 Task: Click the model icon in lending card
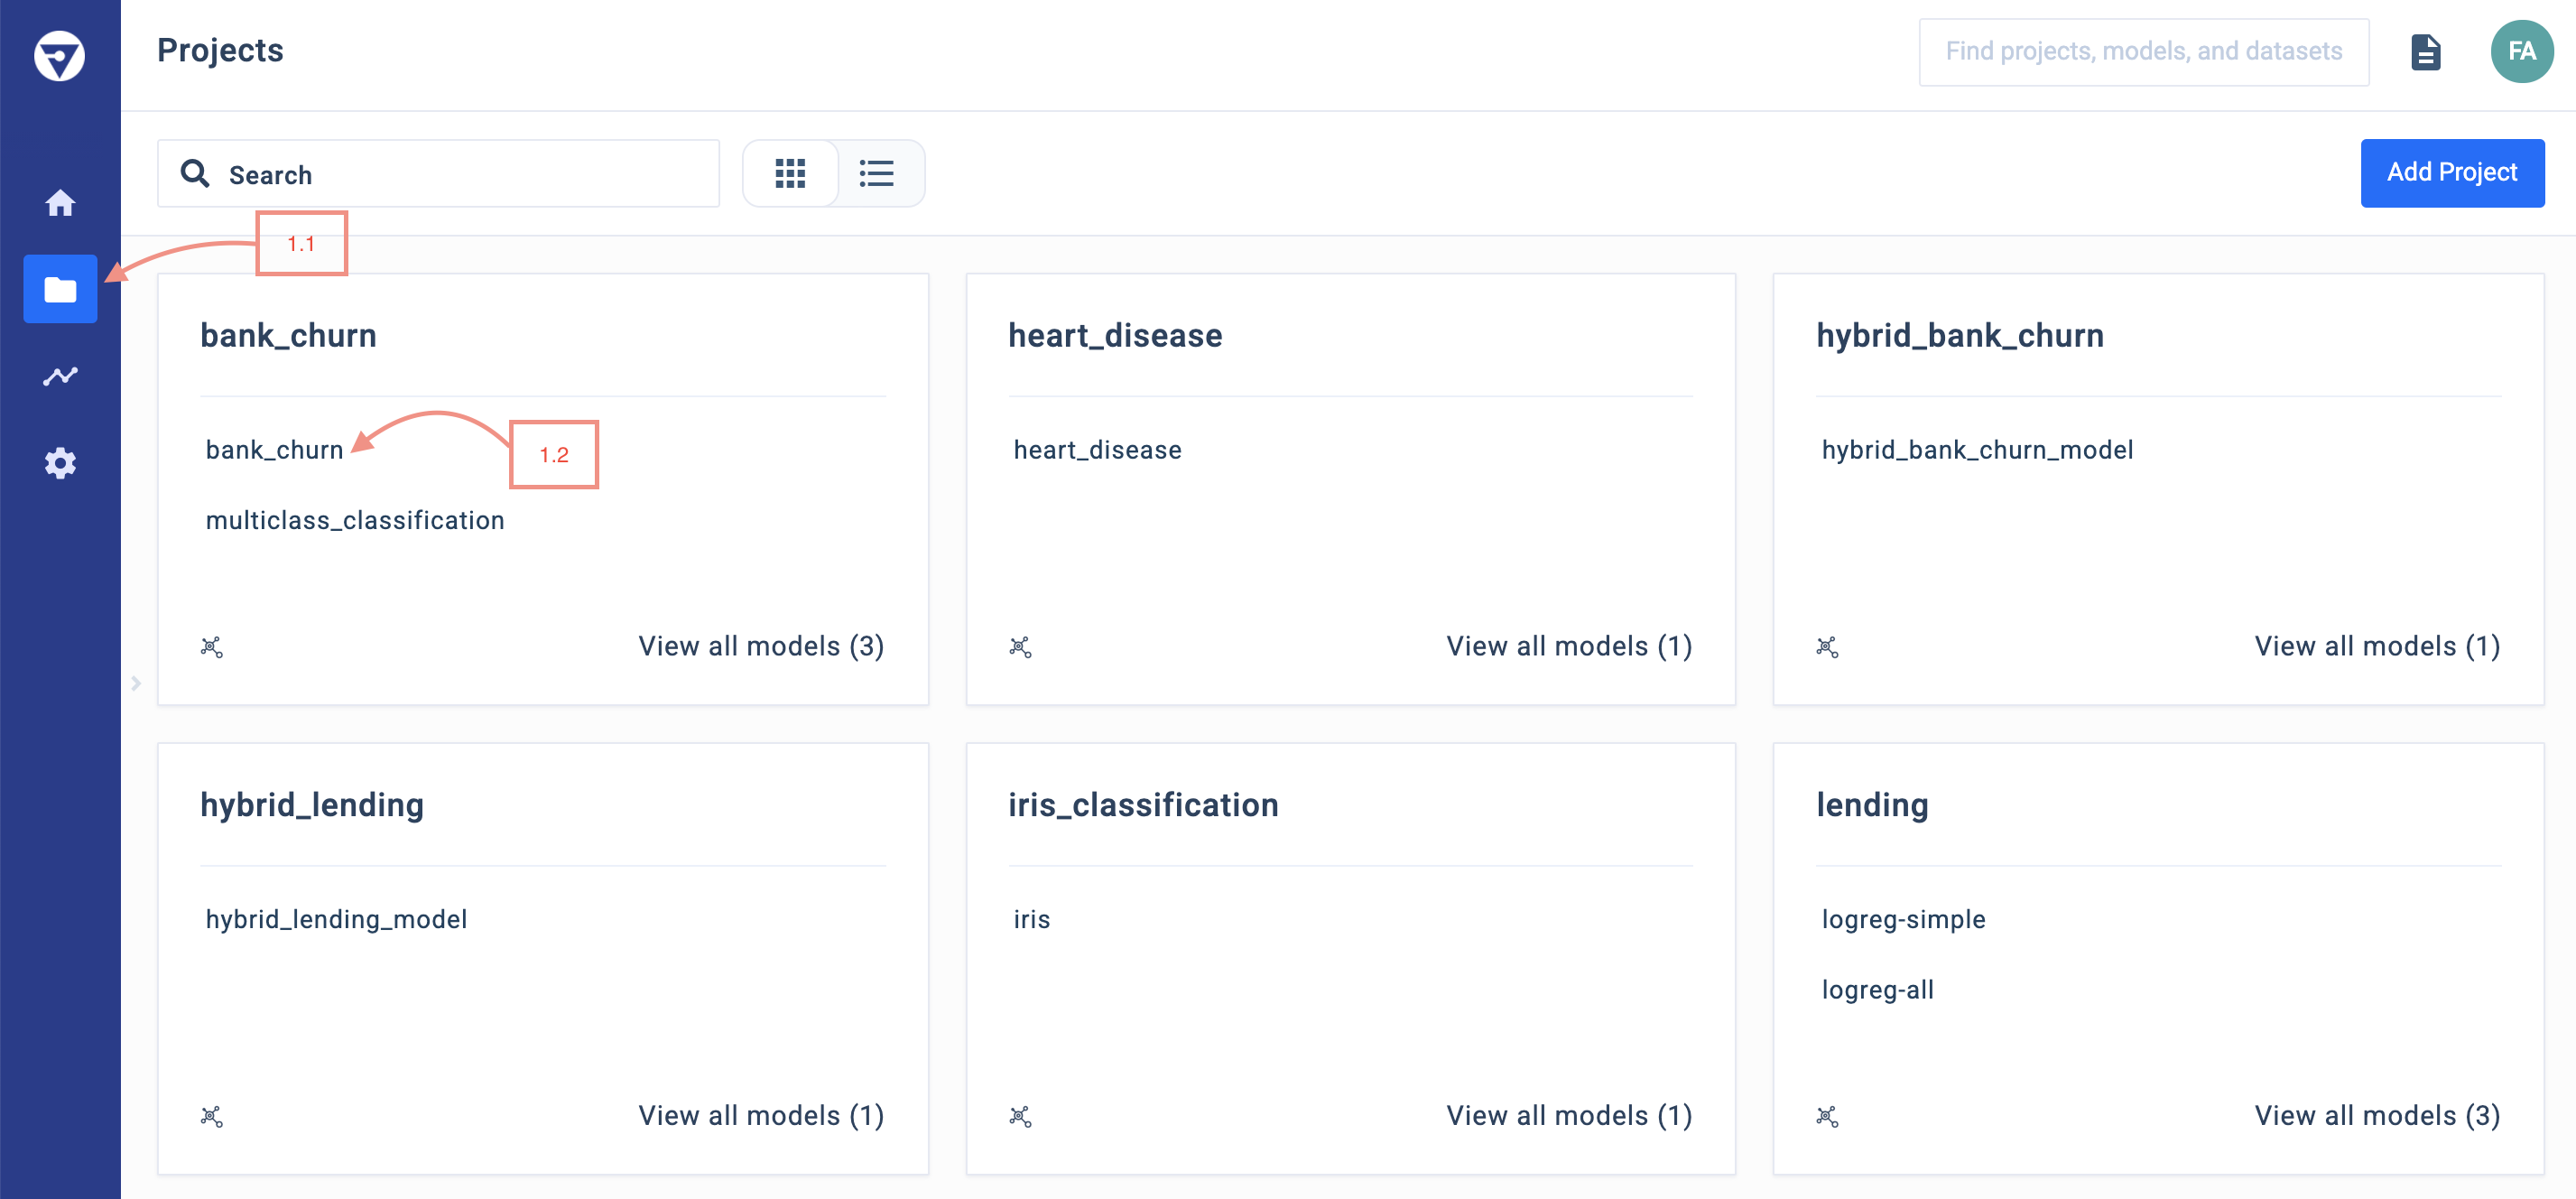point(1827,1116)
